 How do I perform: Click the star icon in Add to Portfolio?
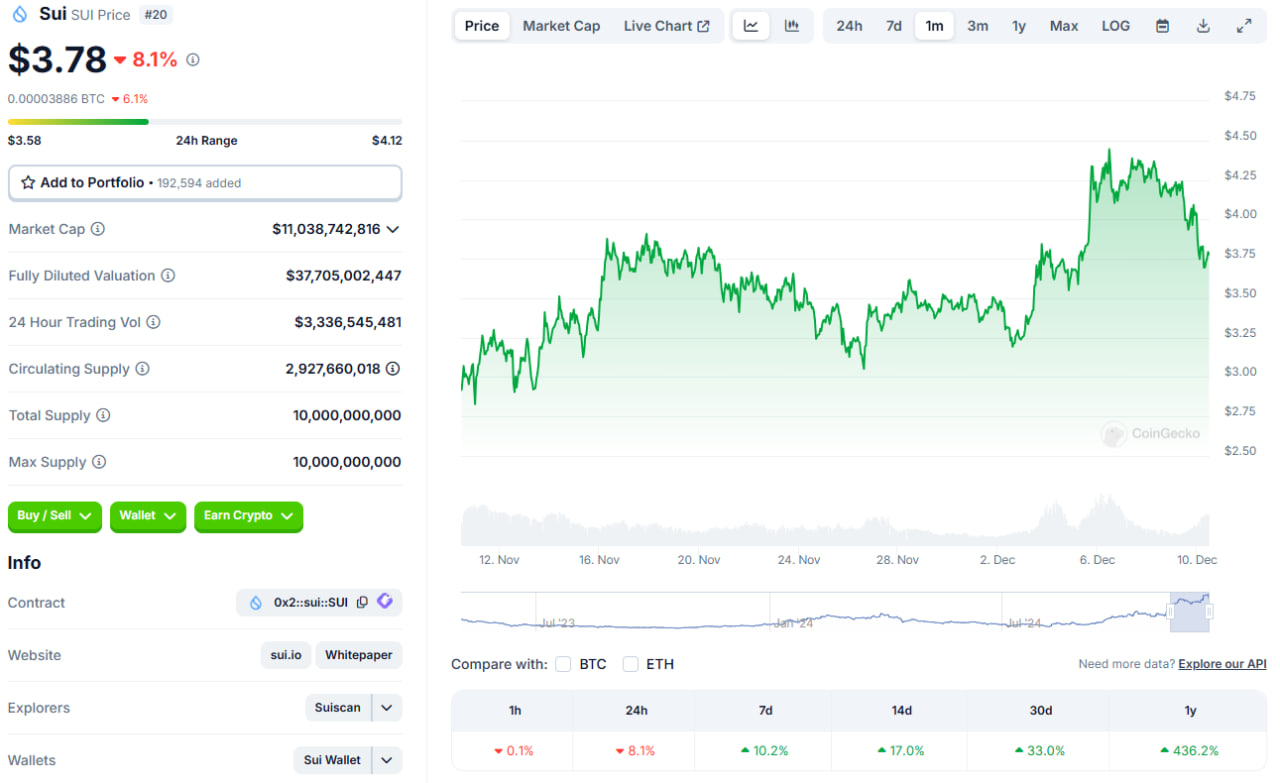28,183
